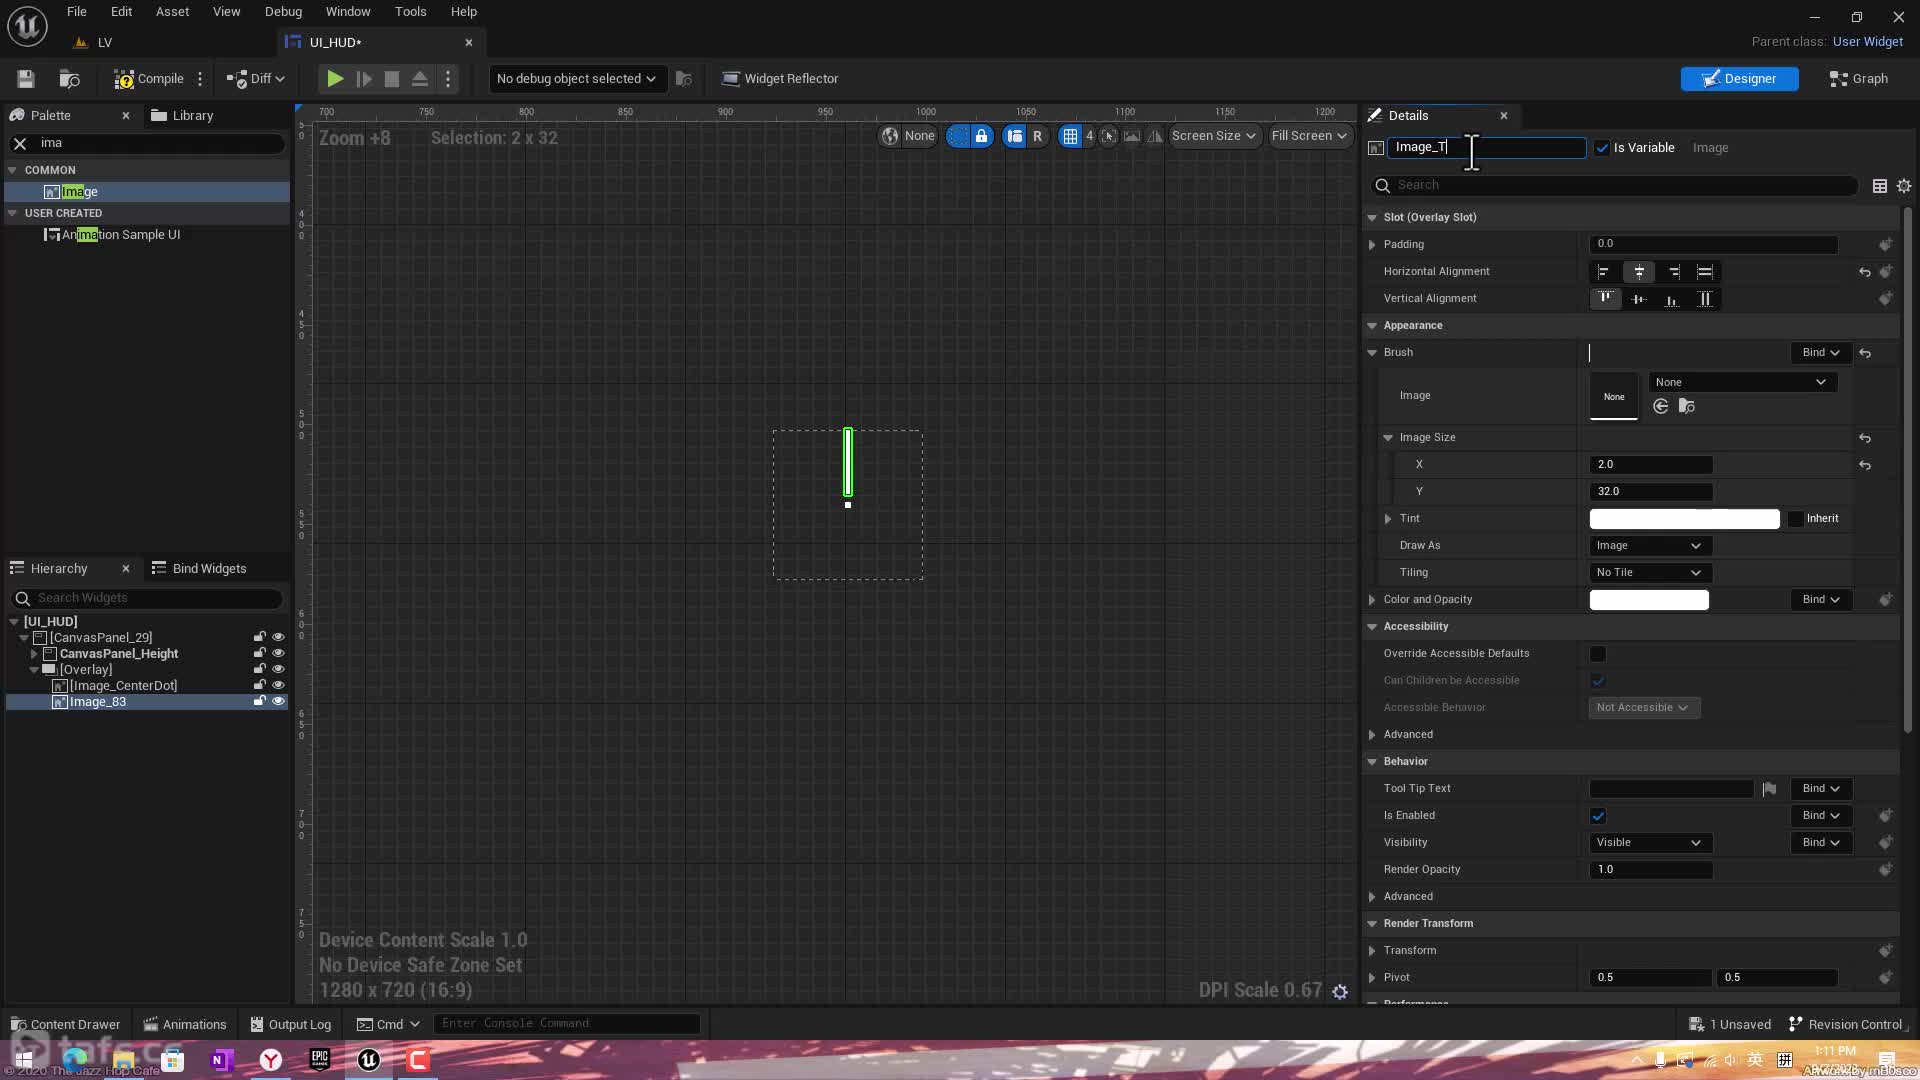Click the Tint color swatch
Viewport: 1920px width, 1080px height.
[x=1685, y=519]
